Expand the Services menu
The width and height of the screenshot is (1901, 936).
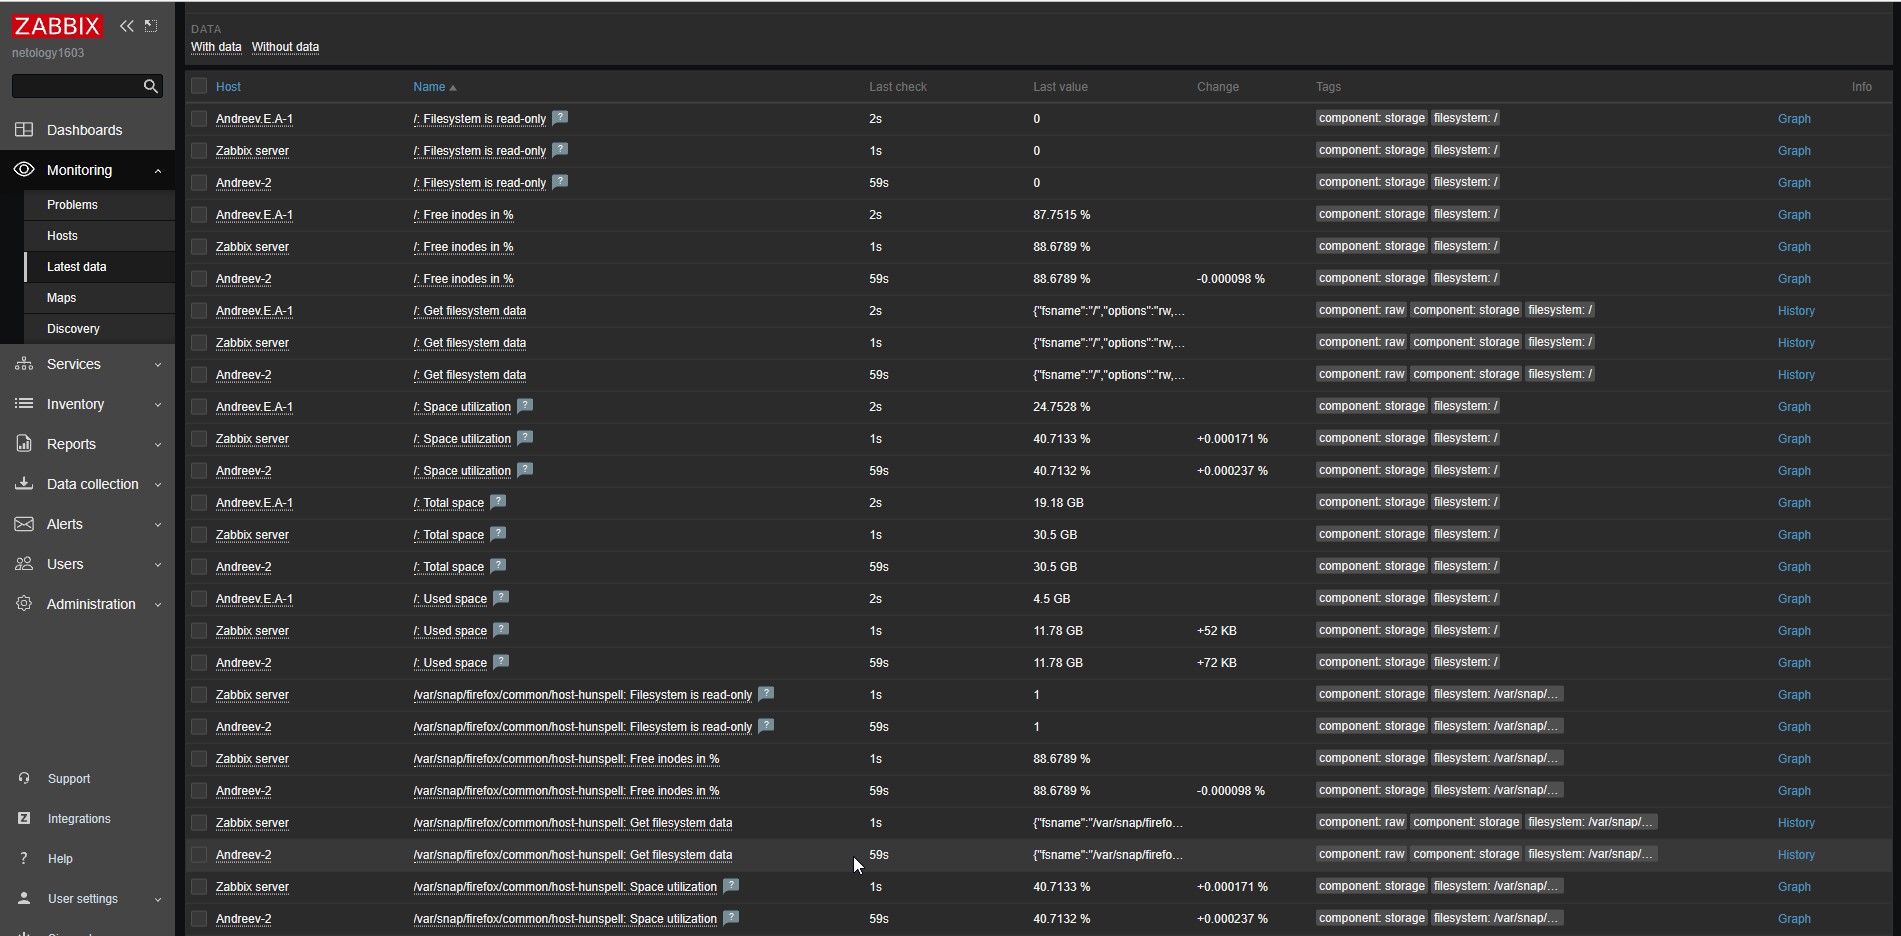click(x=75, y=364)
